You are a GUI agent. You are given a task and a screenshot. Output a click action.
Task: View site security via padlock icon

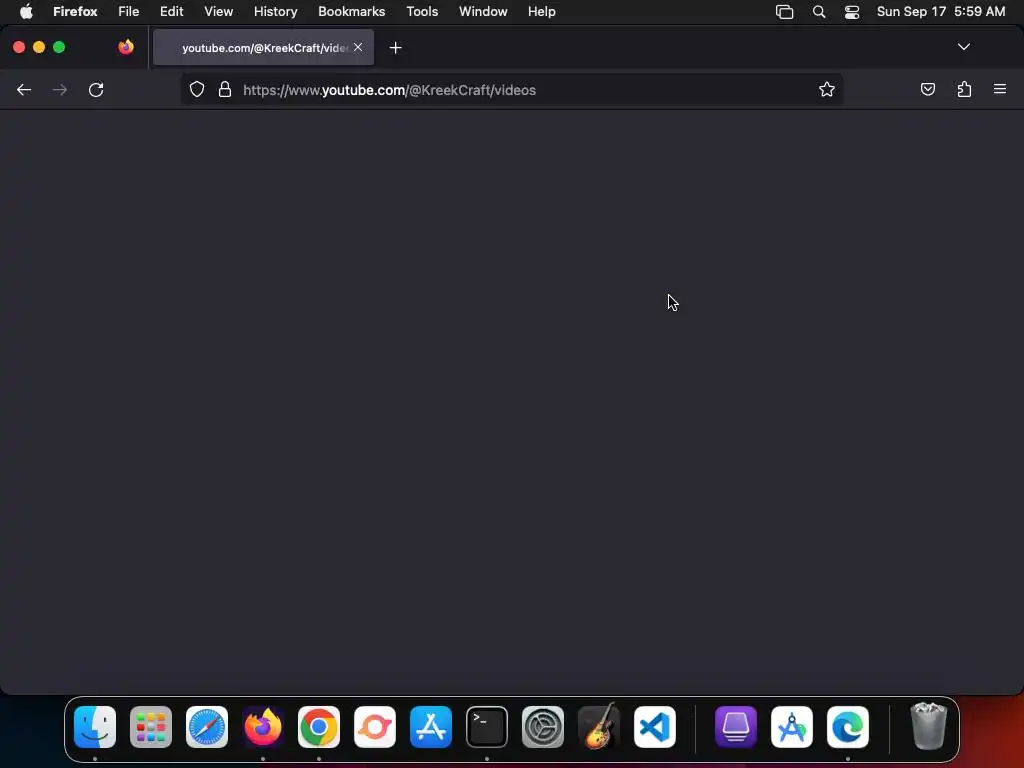point(225,89)
